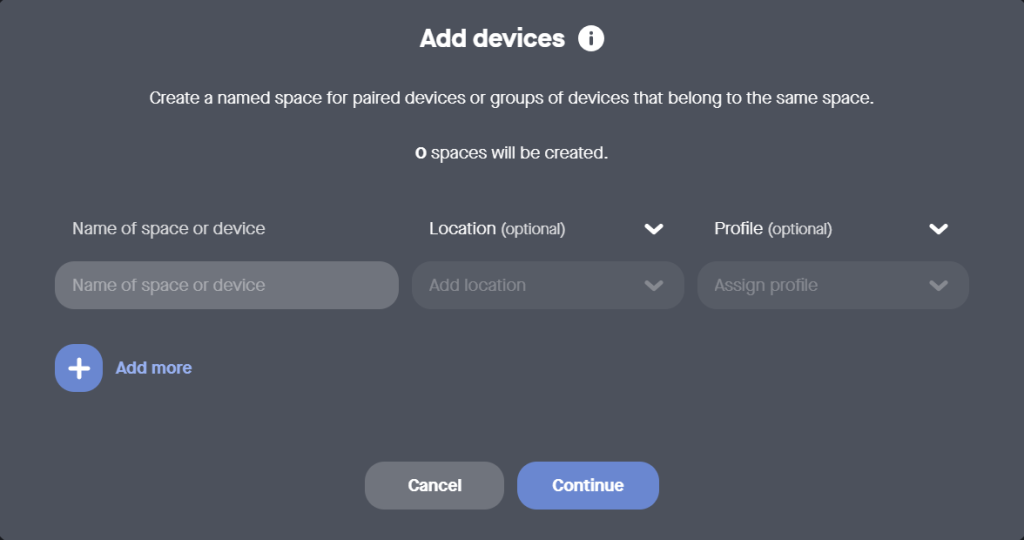
Task: Select the Assign profile placeholder text
Action: (765, 286)
